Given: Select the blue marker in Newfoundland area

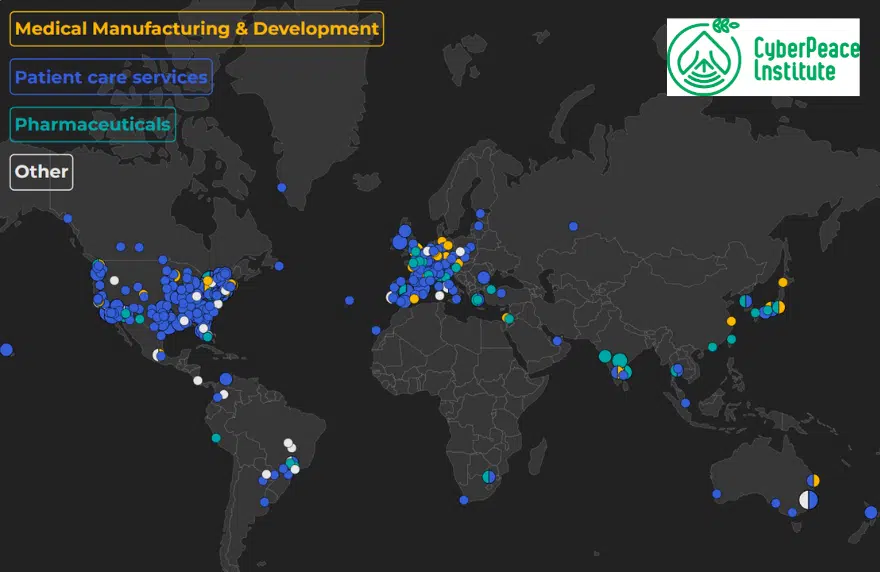Looking at the screenshot, I should click(x=279, y=266).
